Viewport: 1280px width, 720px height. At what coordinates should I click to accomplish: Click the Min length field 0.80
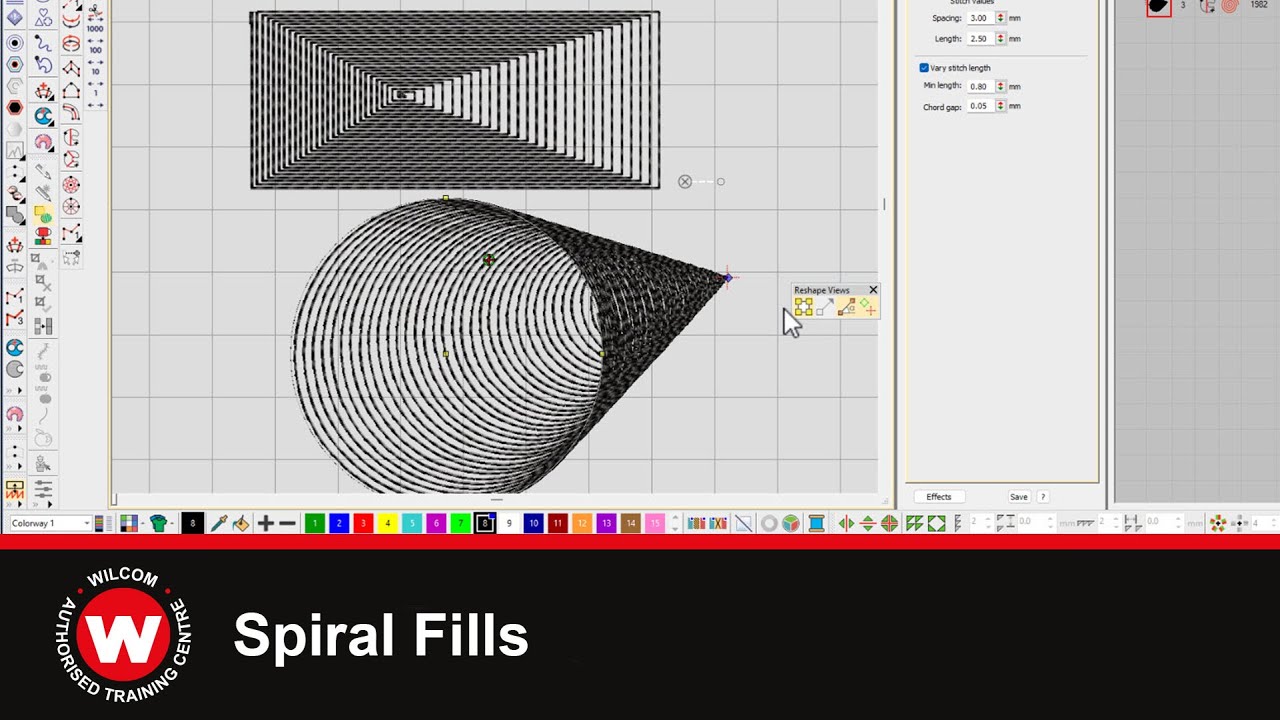(980, 87)
